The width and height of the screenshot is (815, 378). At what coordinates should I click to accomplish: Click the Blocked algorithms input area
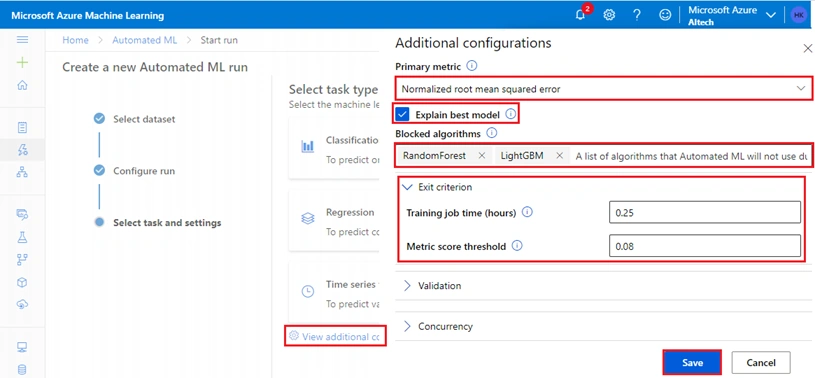coord(690,156)
